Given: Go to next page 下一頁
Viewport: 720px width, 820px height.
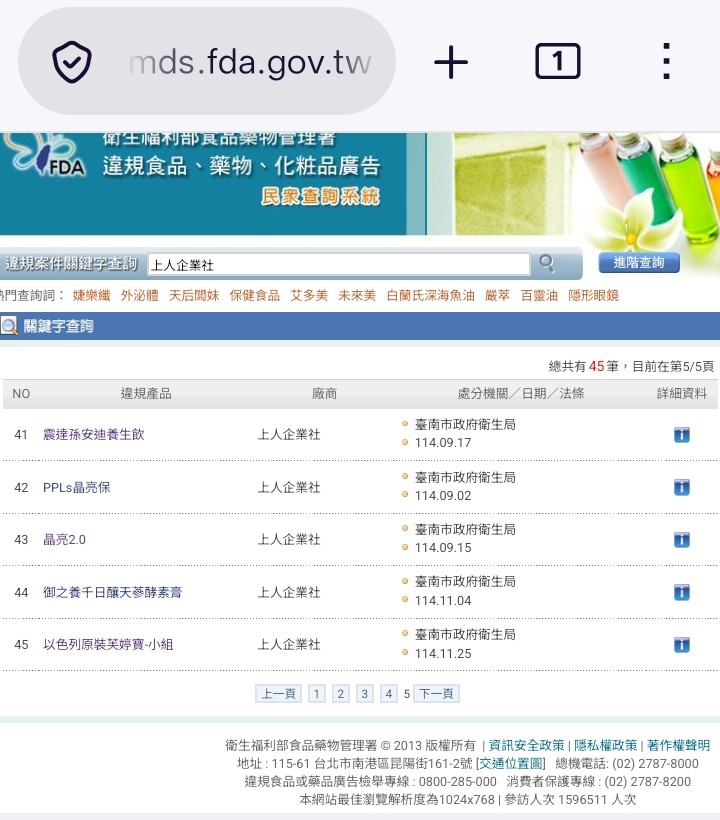Looking at the screenshot, I should click(x=436, y=693).
